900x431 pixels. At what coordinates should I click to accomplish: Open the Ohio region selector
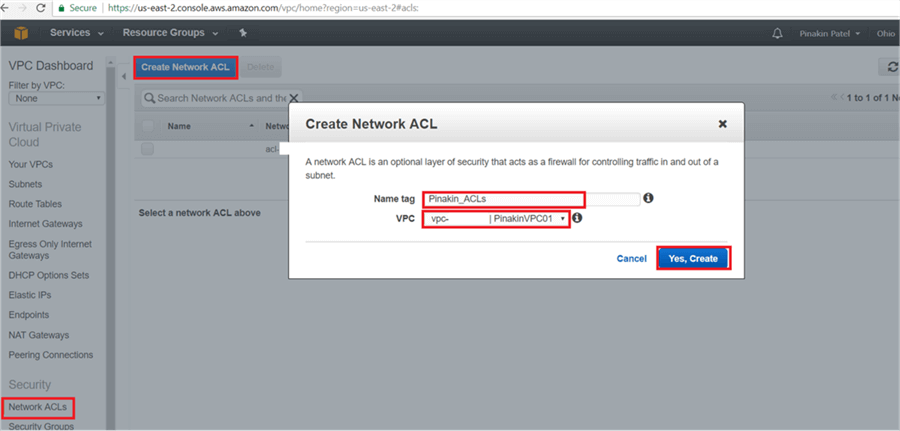(x=885, y=33)
